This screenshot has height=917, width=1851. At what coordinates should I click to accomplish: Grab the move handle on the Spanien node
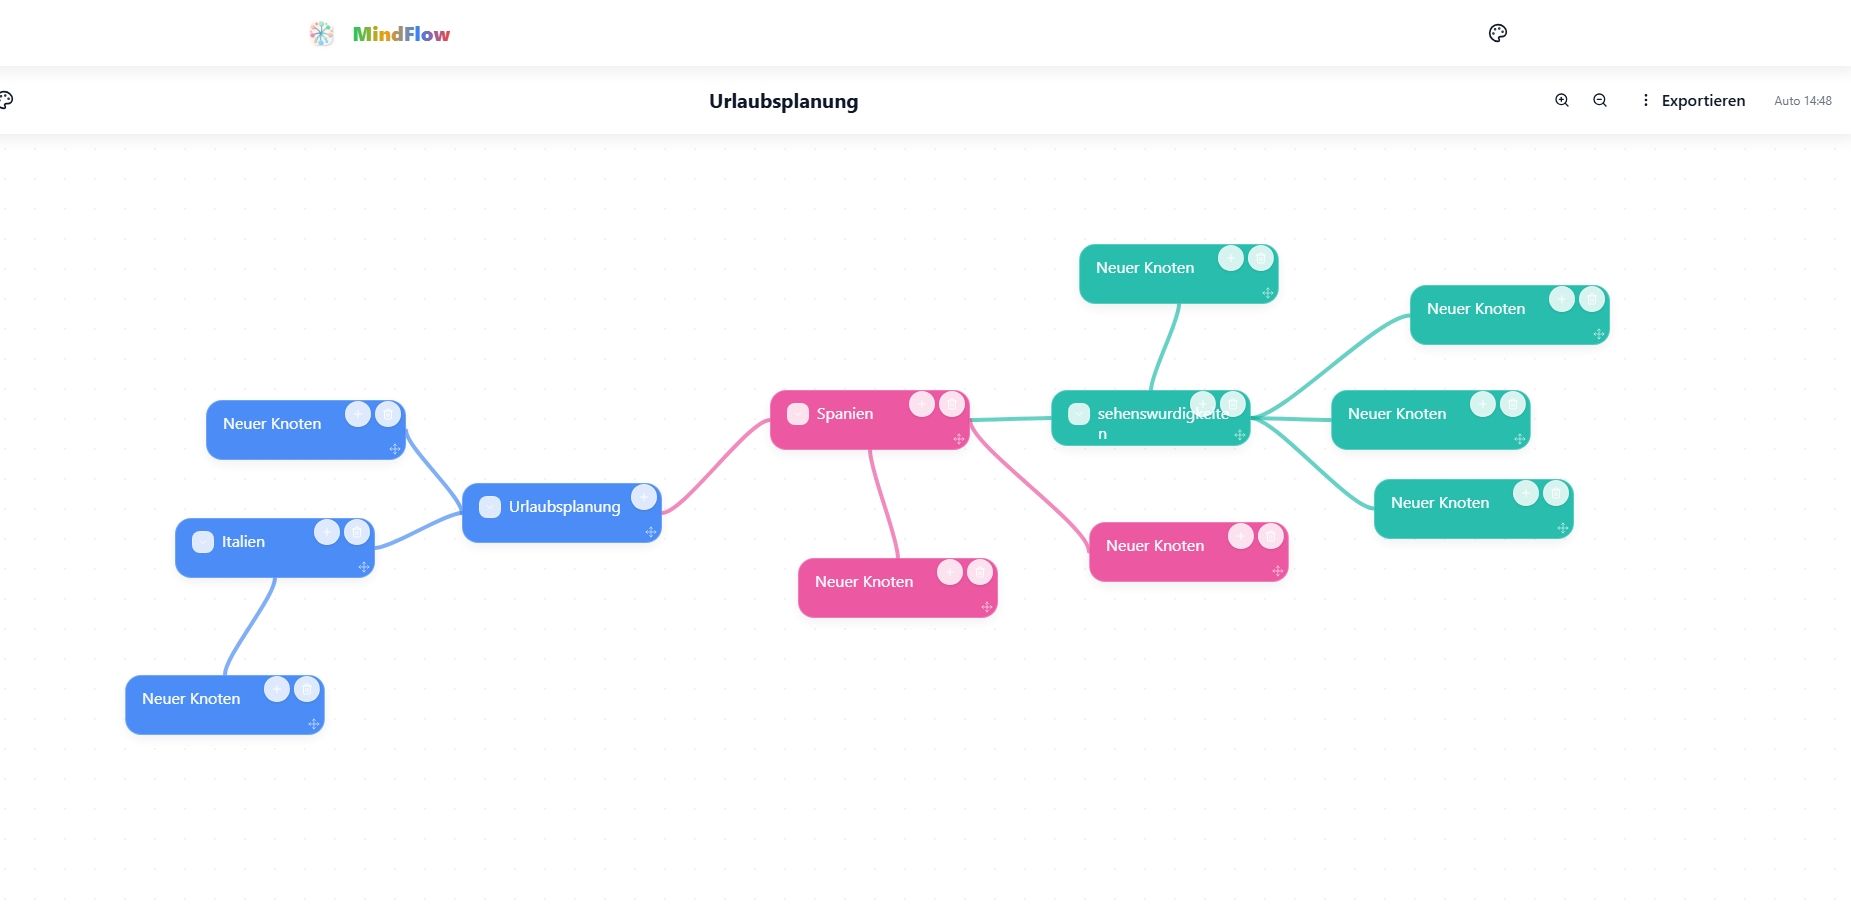958,439
